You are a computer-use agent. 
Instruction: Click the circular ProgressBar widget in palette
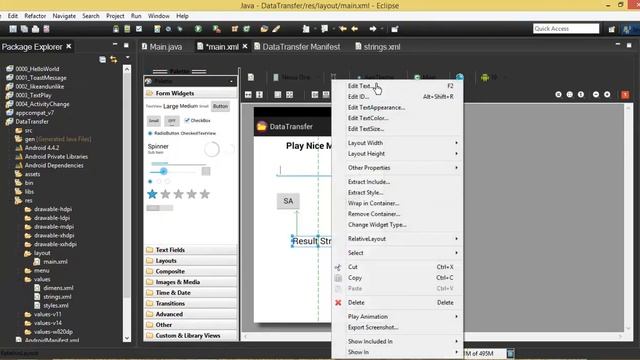coord(212,149)
